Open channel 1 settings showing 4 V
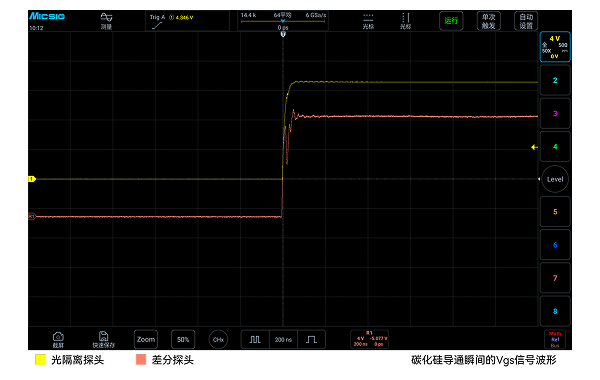The height and width of the screenshot is (380, 600). tap(555, 47)
